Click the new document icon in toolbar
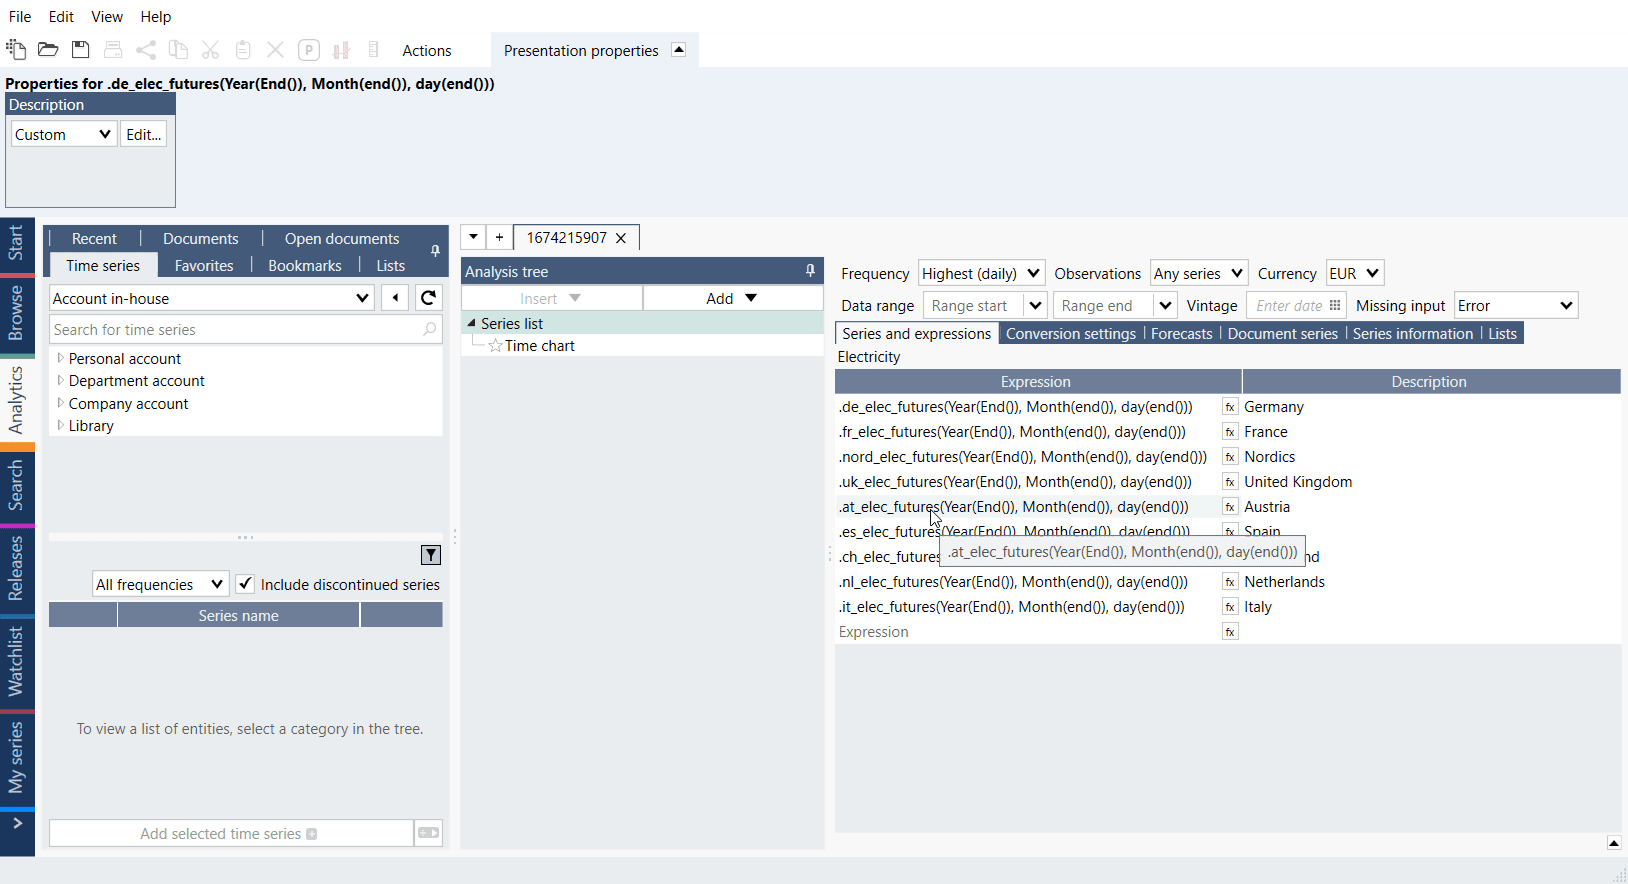The height and width of the screenshot is (884, 1628). (16, 50)
